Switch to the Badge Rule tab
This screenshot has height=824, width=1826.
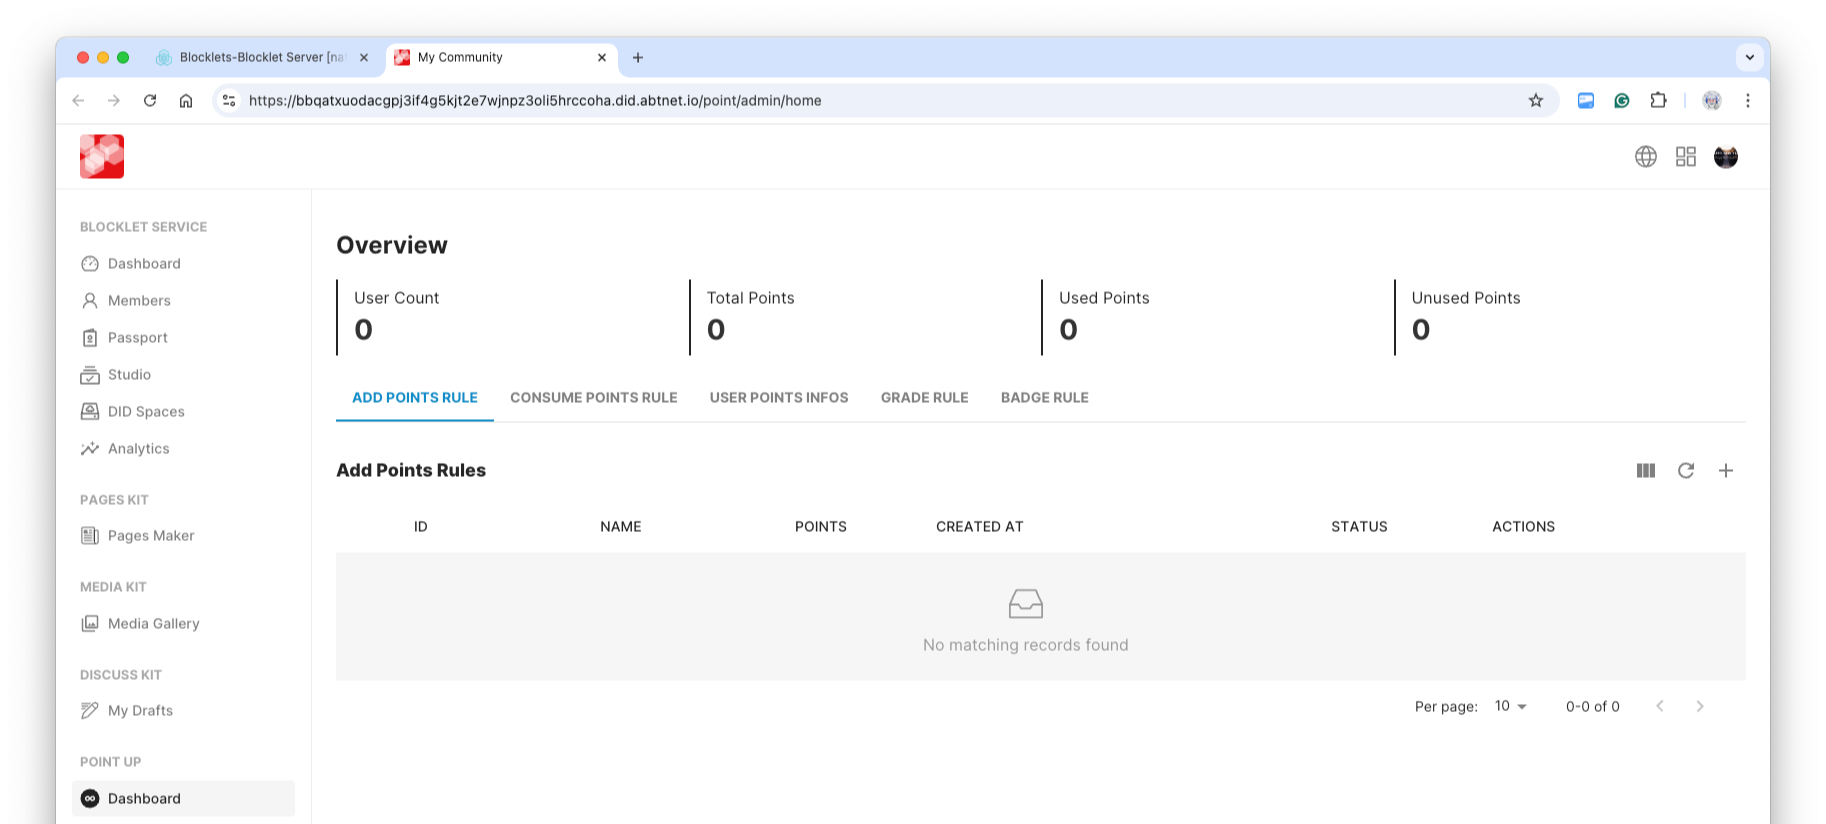[x=1044, y=398]
